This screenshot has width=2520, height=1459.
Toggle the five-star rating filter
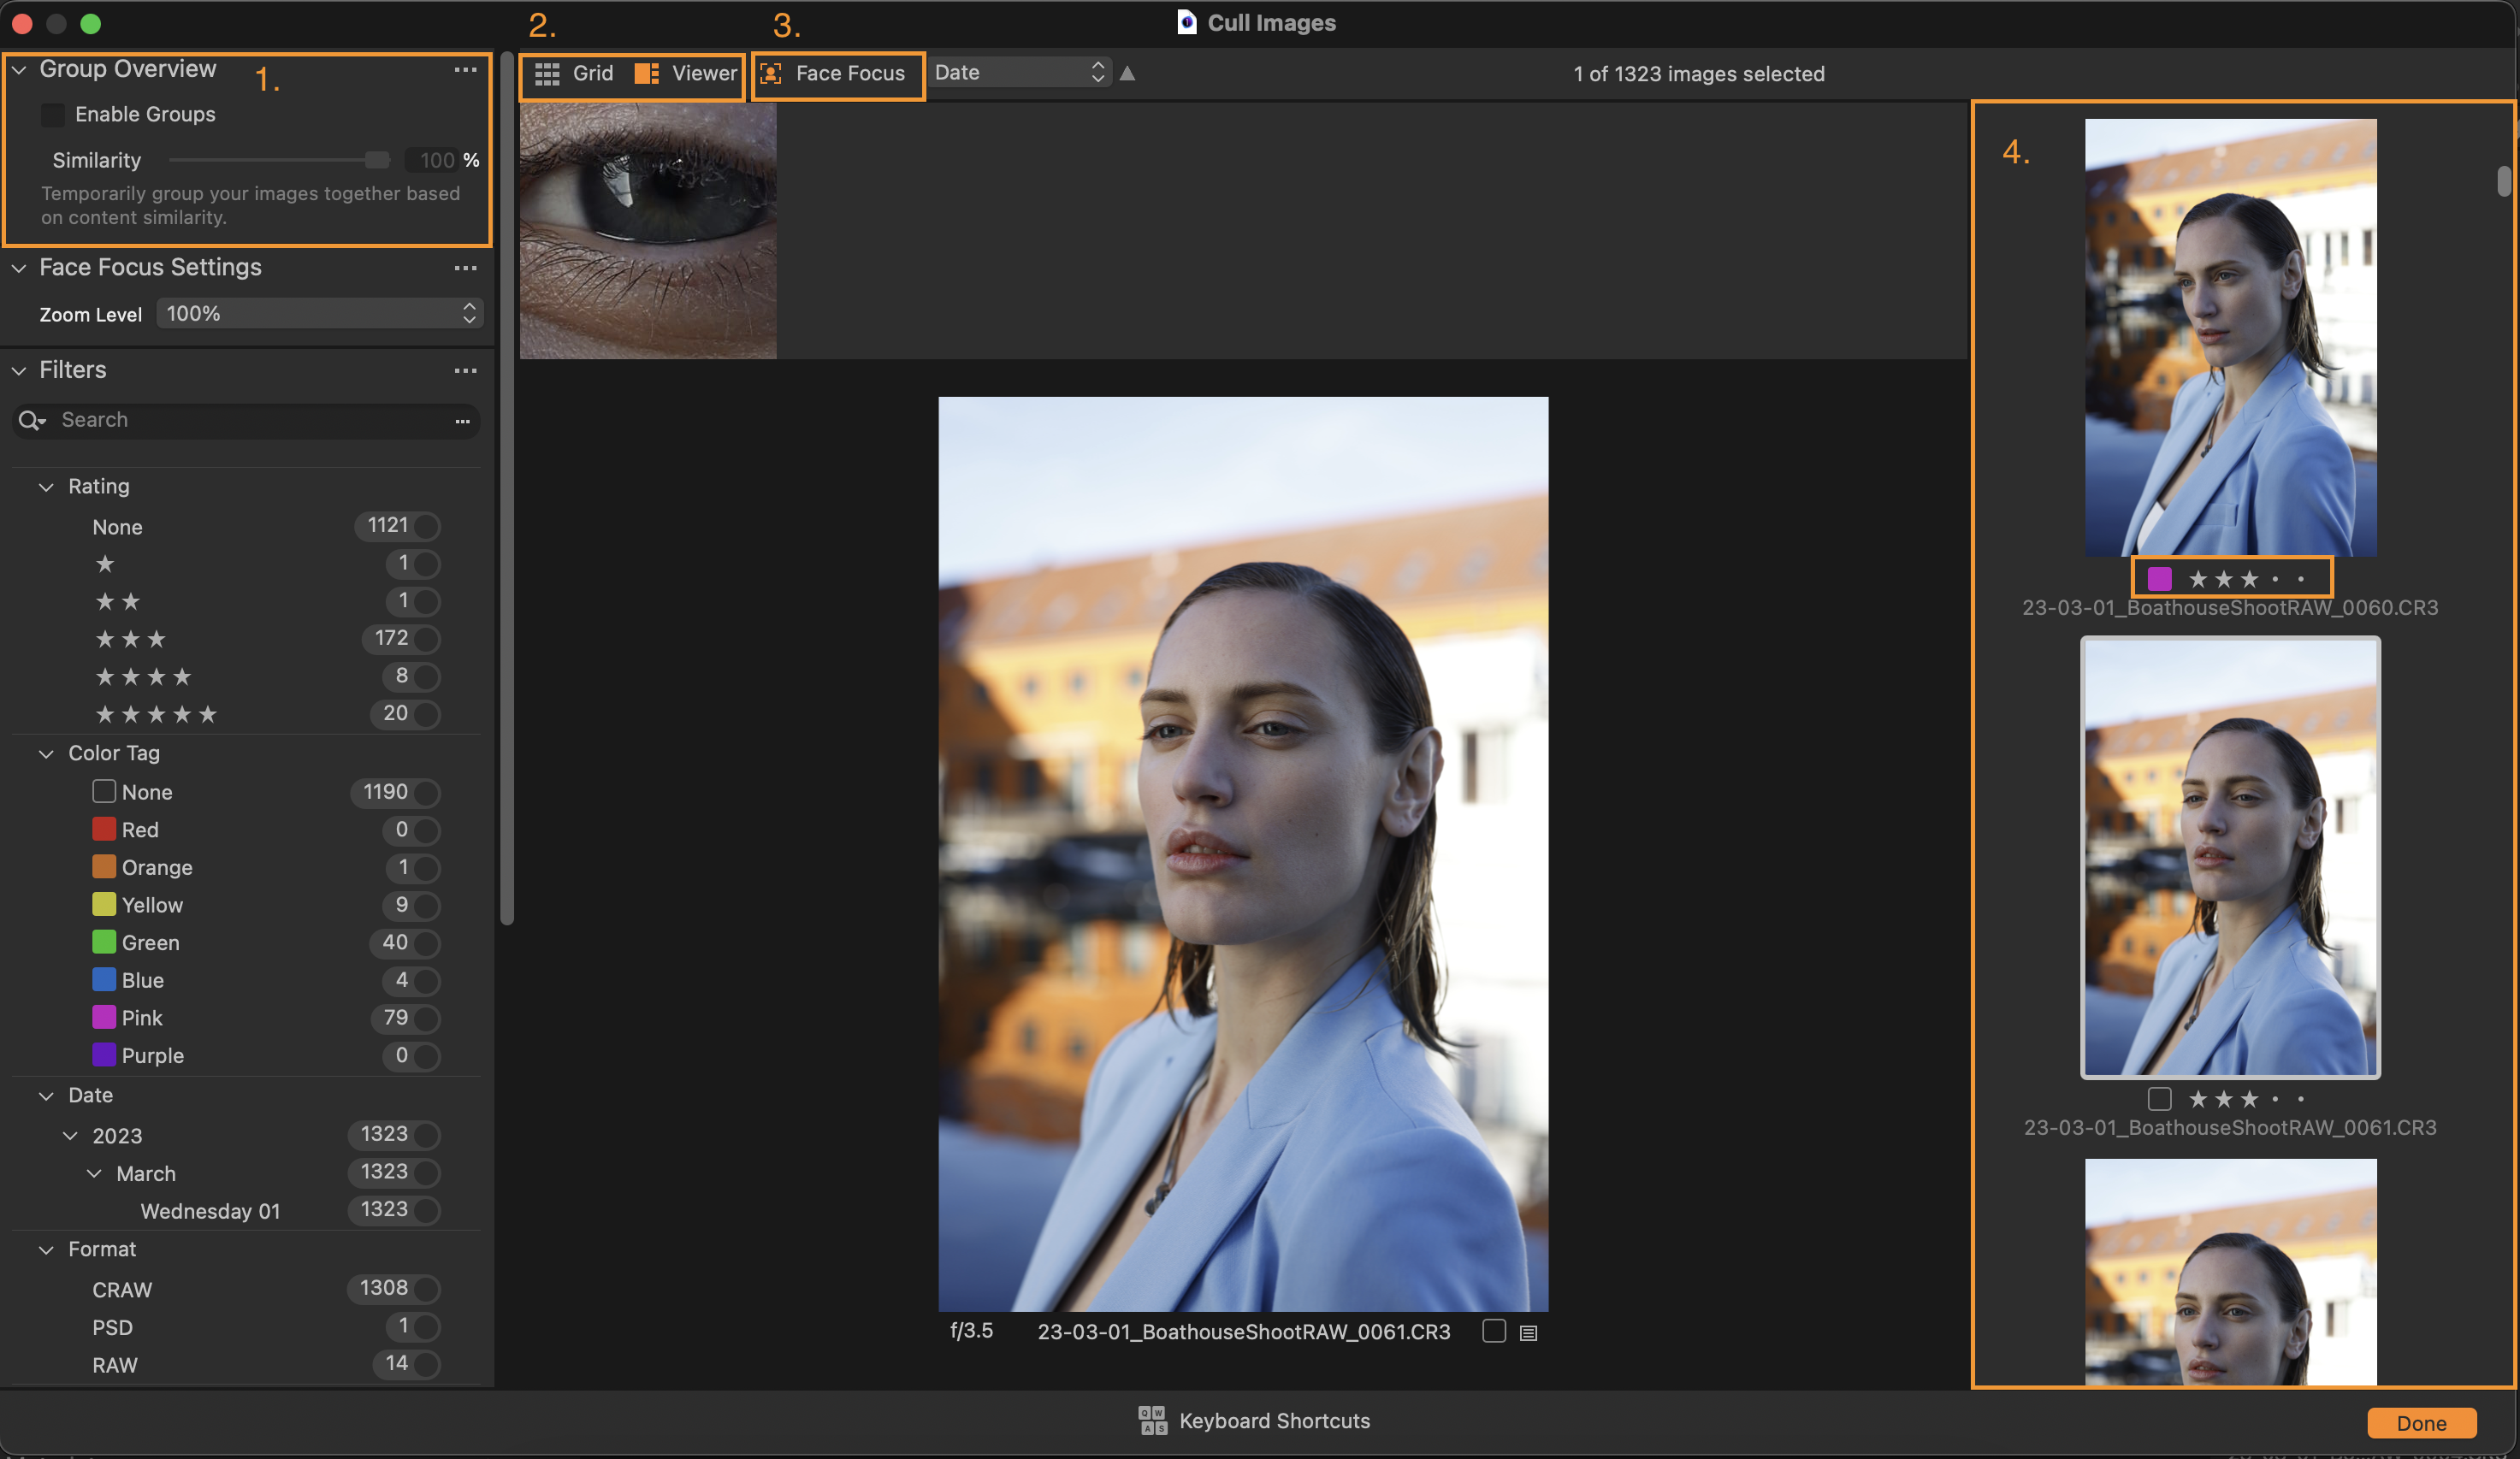[427, 714]
